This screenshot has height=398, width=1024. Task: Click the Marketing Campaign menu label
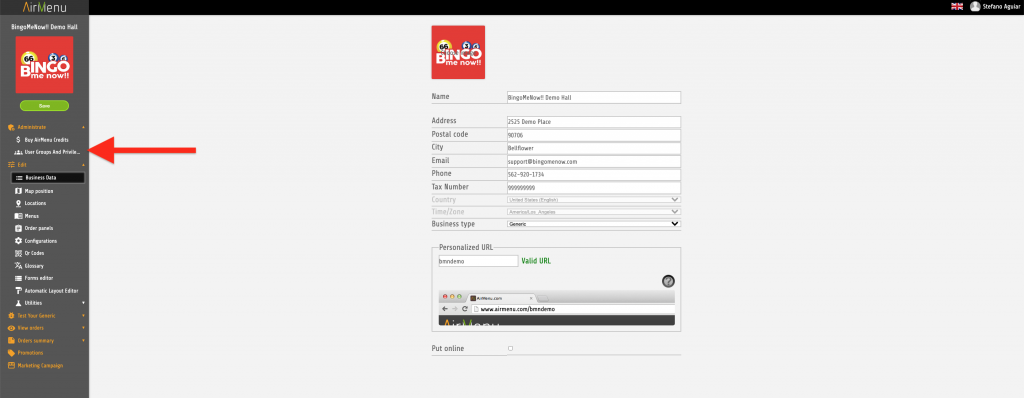(40, 365)
